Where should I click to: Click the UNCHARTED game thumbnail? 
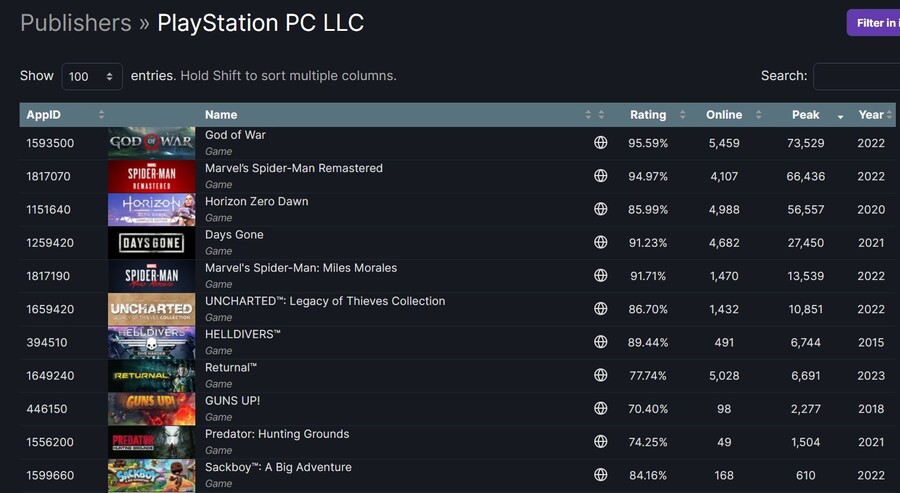[x=151, y=309]
